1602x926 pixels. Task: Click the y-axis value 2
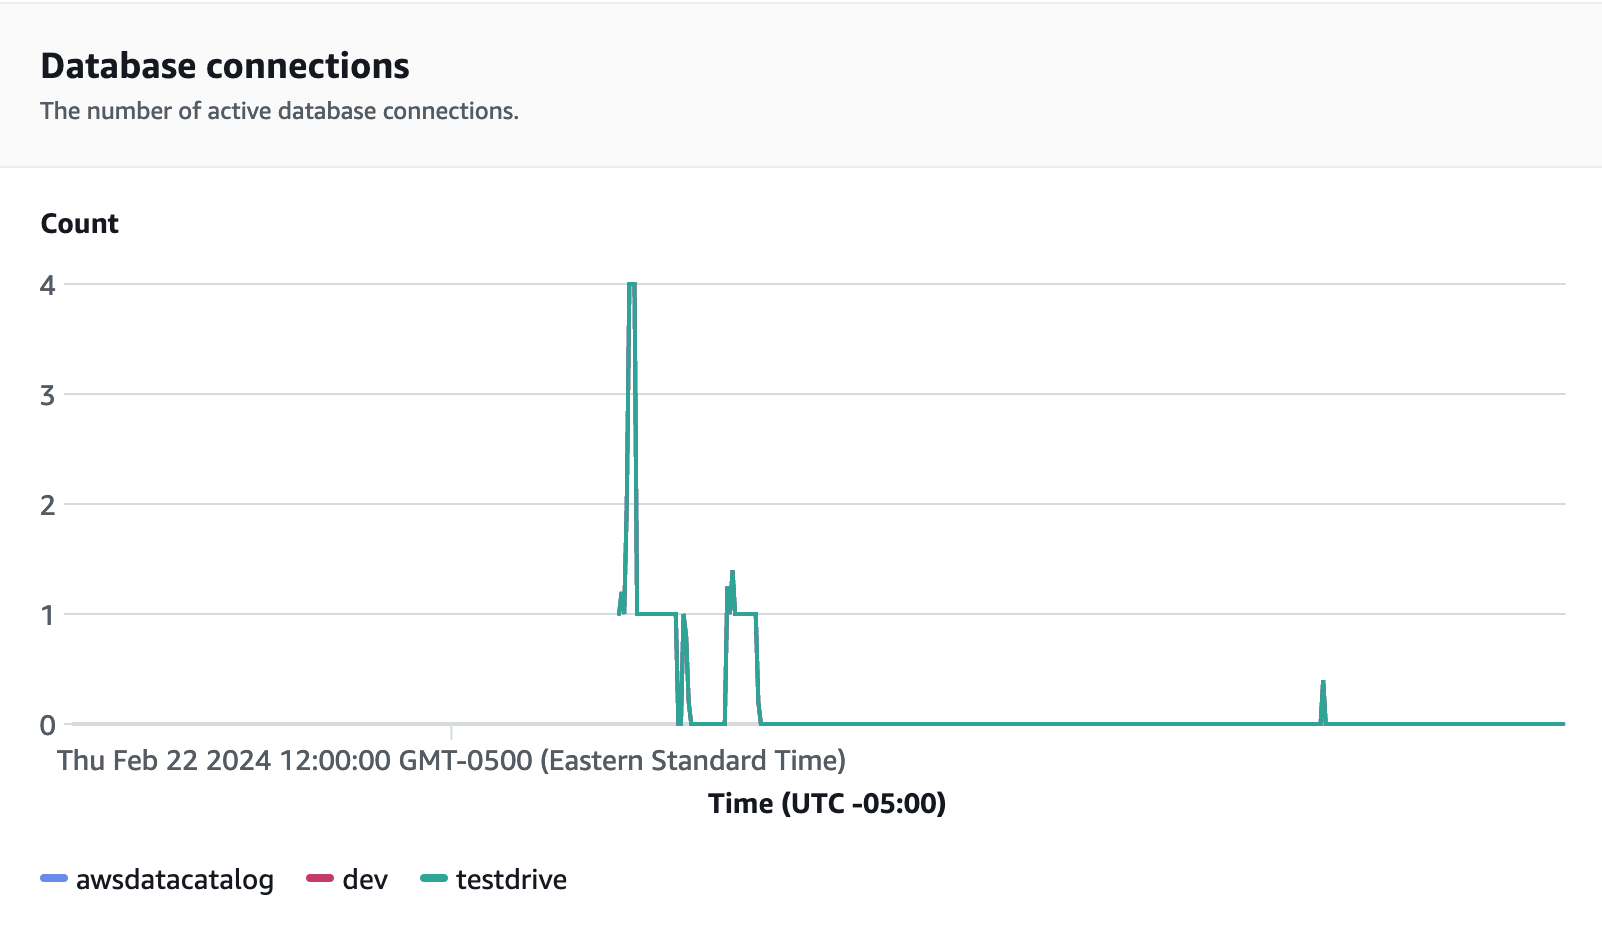click(x=47, y=505)
